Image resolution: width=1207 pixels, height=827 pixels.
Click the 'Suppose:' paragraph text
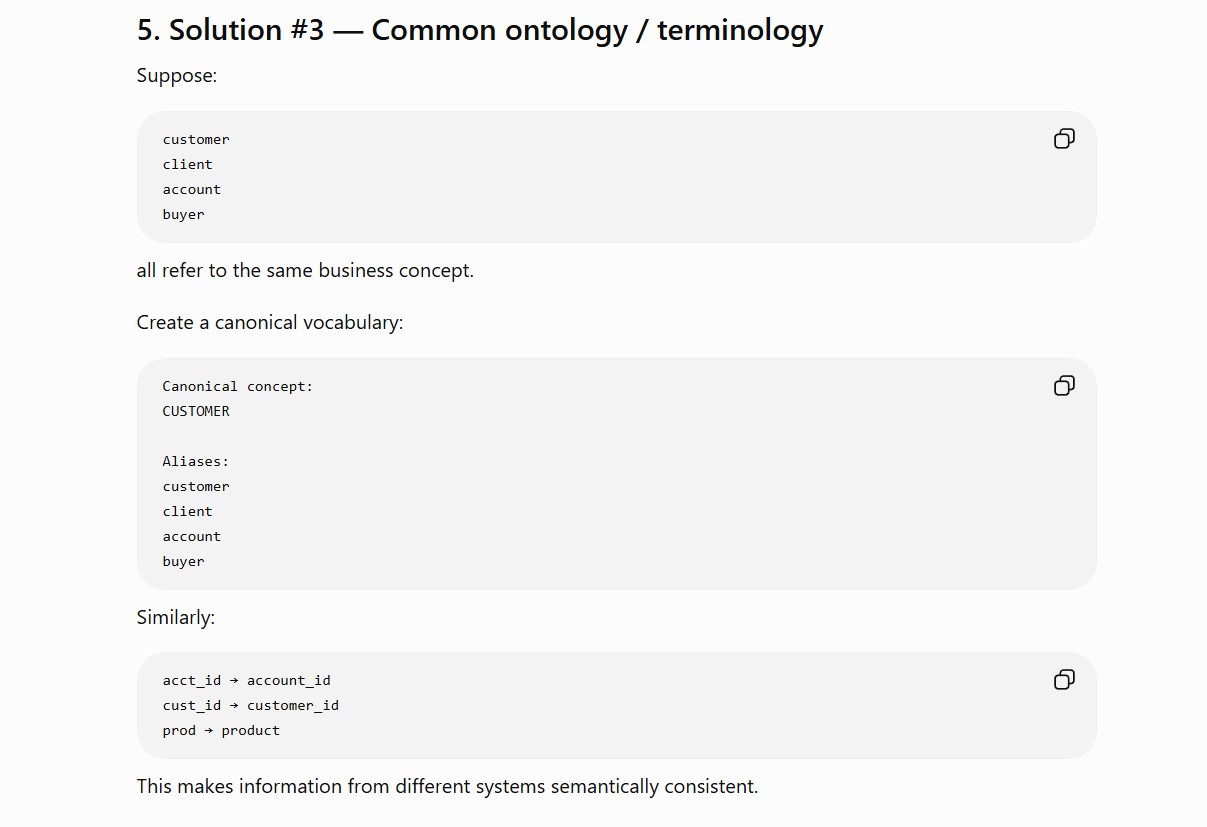point(177,76)
